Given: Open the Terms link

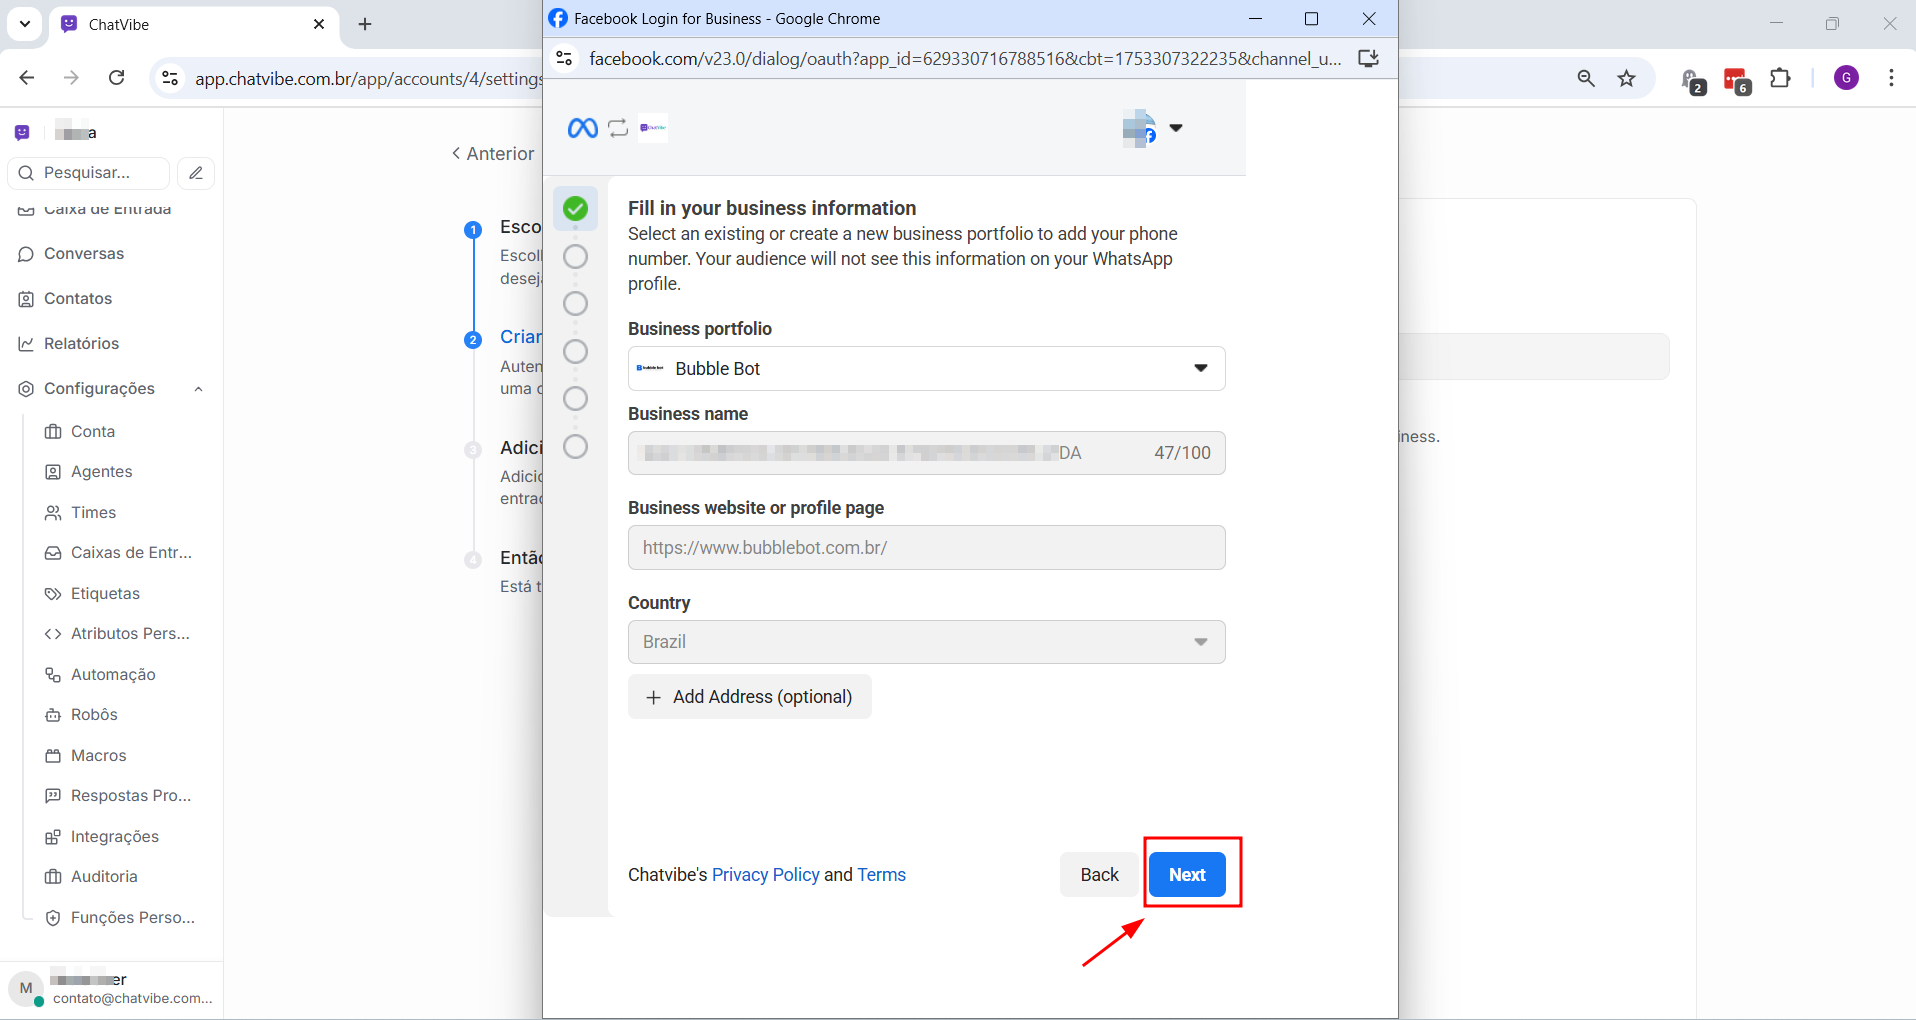Looking at the screenshot, I should pos(881,874).
